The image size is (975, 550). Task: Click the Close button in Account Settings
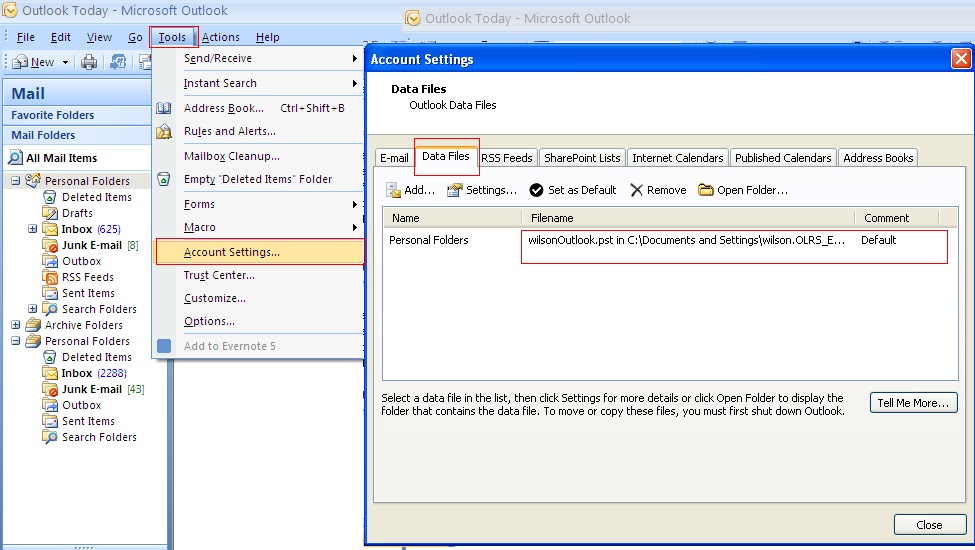pos(930,525)
